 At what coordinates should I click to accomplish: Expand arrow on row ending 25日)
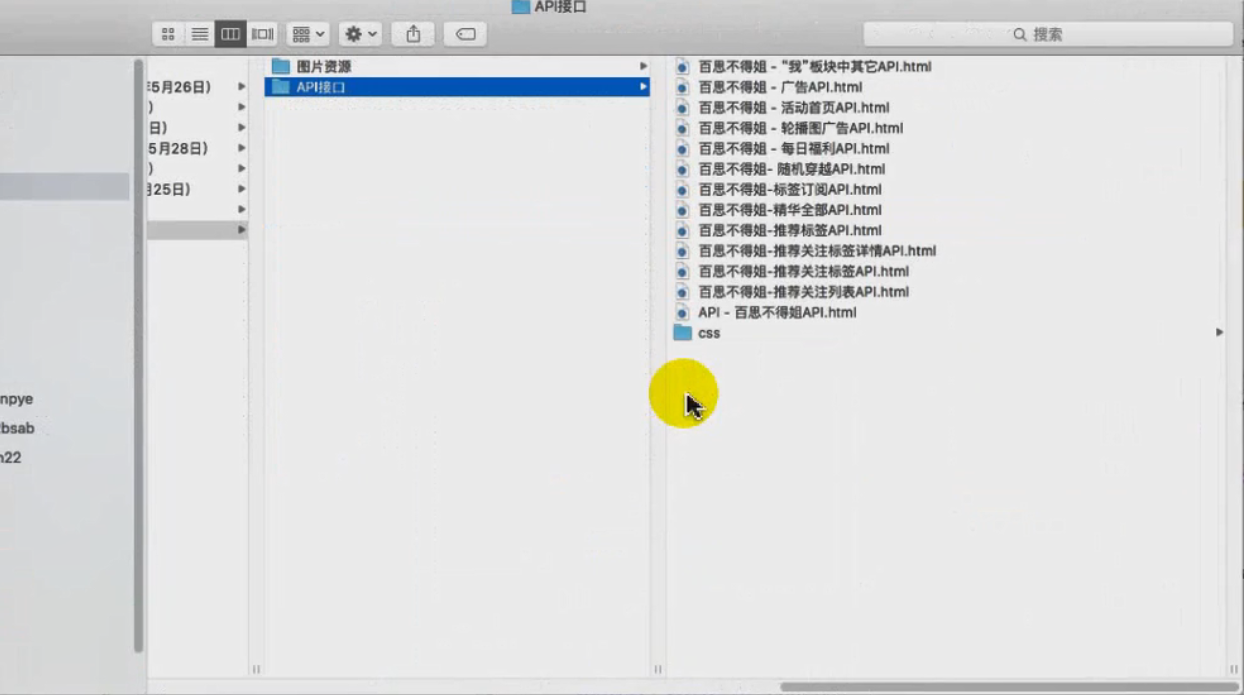(x=241, y=189)
